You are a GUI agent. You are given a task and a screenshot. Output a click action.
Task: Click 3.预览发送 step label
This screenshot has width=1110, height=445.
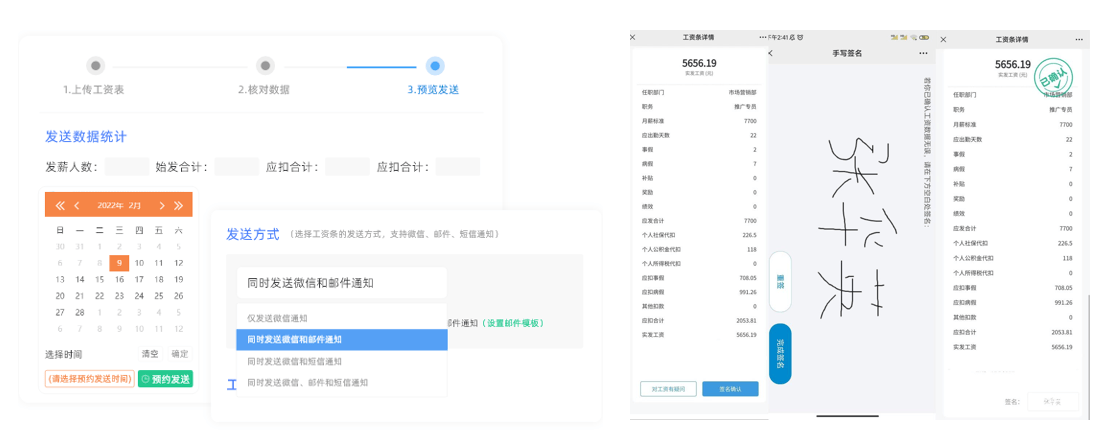click(433, 90)
